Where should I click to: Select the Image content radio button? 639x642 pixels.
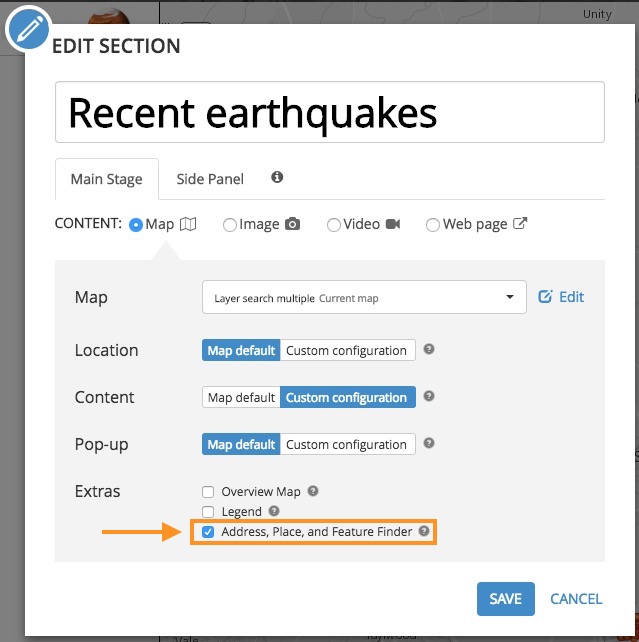coord(230,225)
